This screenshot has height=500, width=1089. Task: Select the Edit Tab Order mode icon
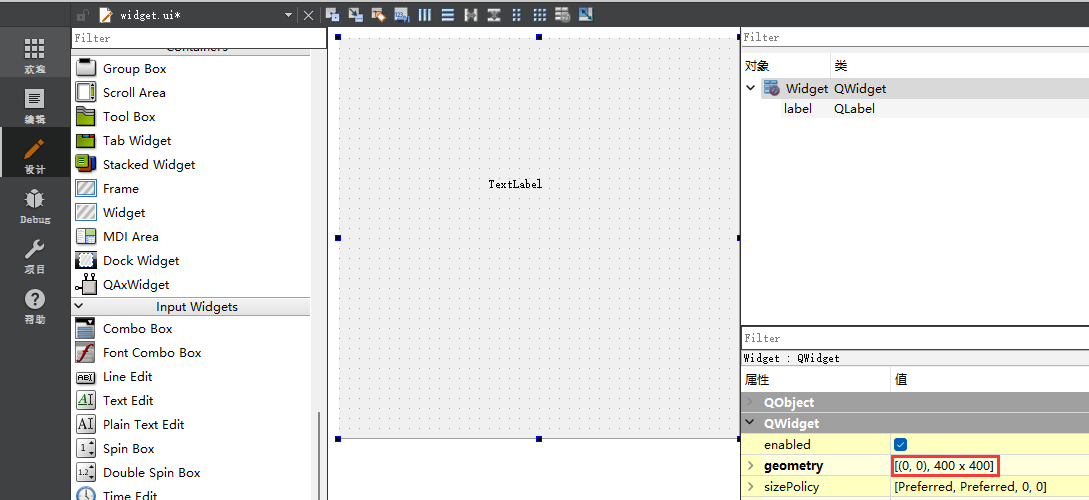(401, 14)
